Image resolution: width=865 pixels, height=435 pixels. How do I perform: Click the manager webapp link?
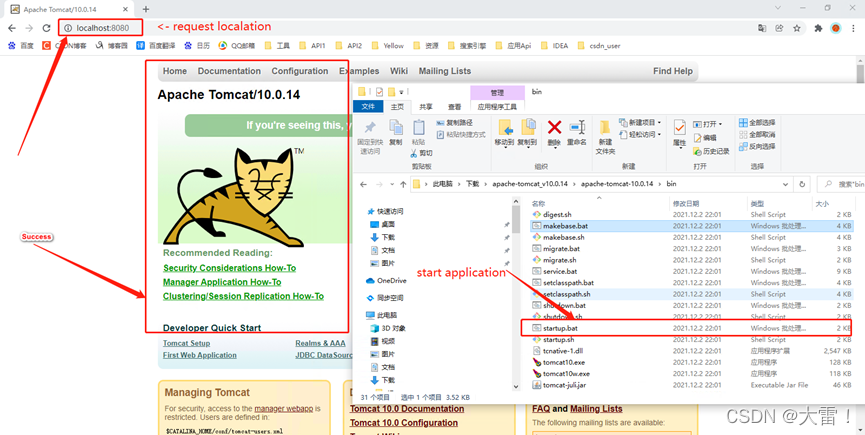[x=284, y=409]
